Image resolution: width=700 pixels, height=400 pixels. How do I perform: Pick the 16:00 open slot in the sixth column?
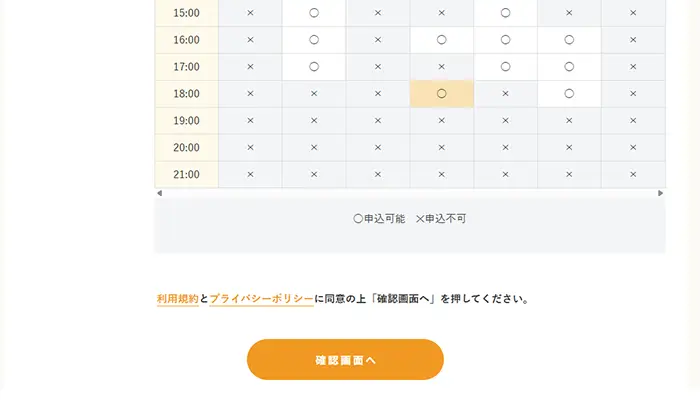click(x=569, y=40)
